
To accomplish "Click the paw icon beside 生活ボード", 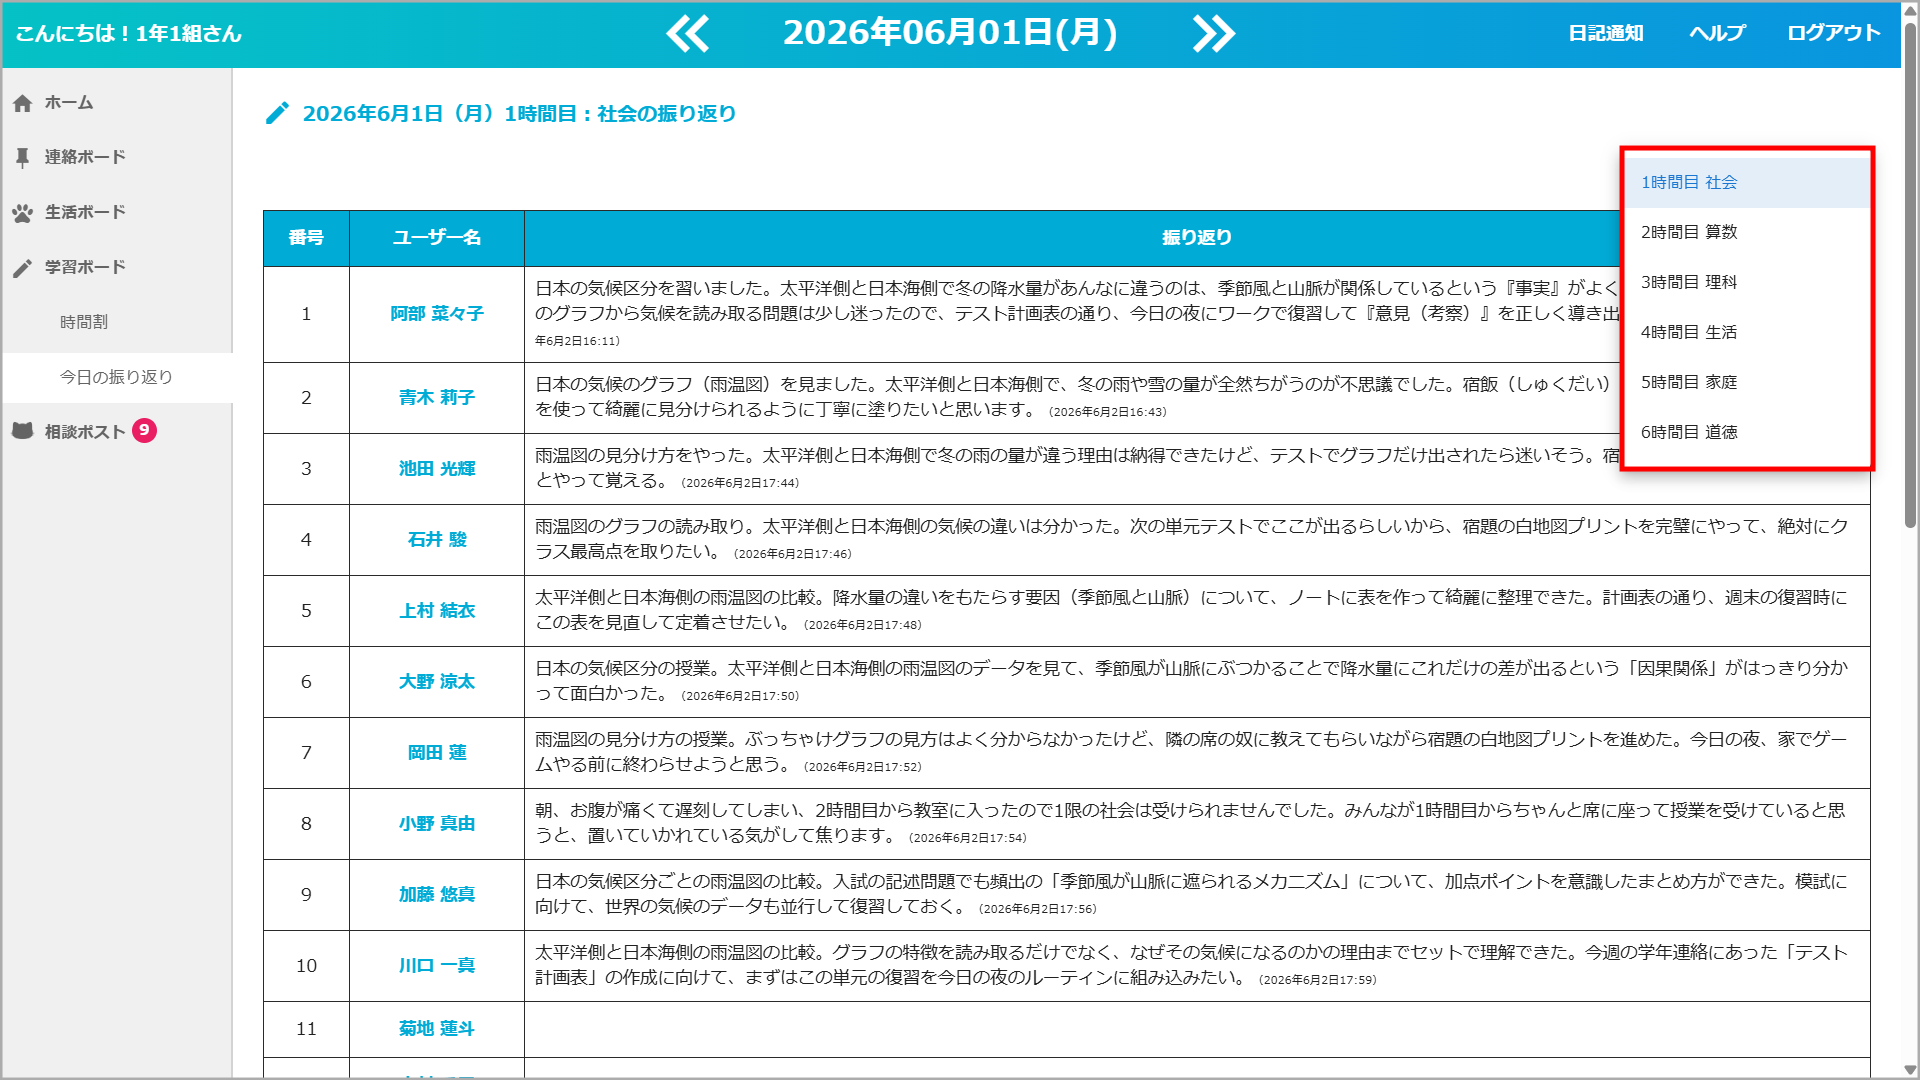I will click(x=23, y=212).
